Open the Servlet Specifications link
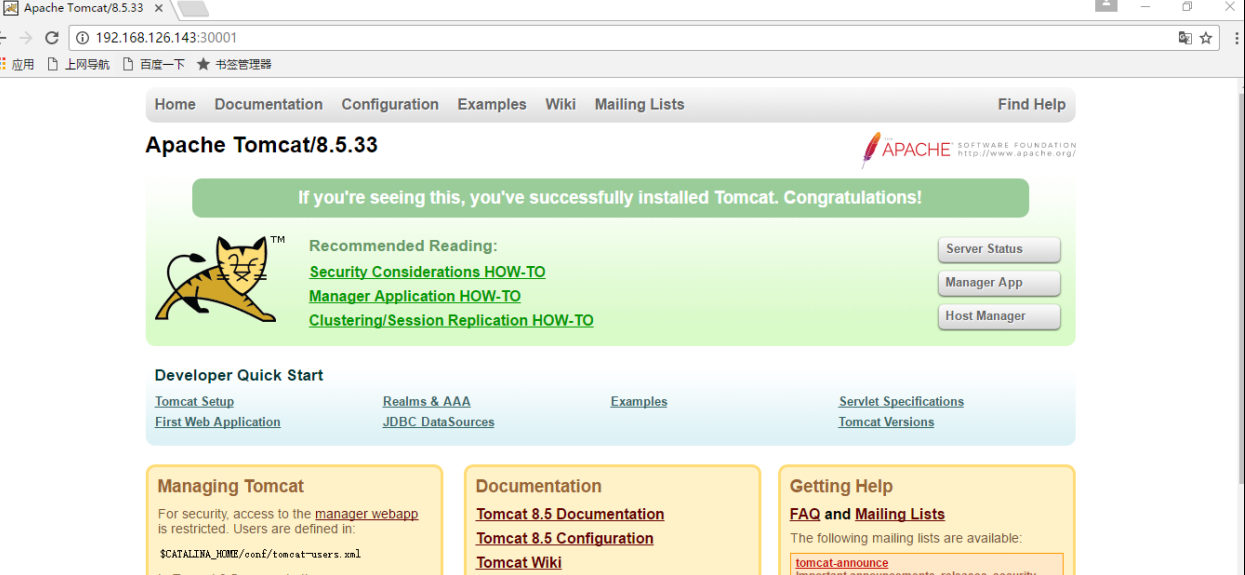The image size is (1245, 575). 901,401
